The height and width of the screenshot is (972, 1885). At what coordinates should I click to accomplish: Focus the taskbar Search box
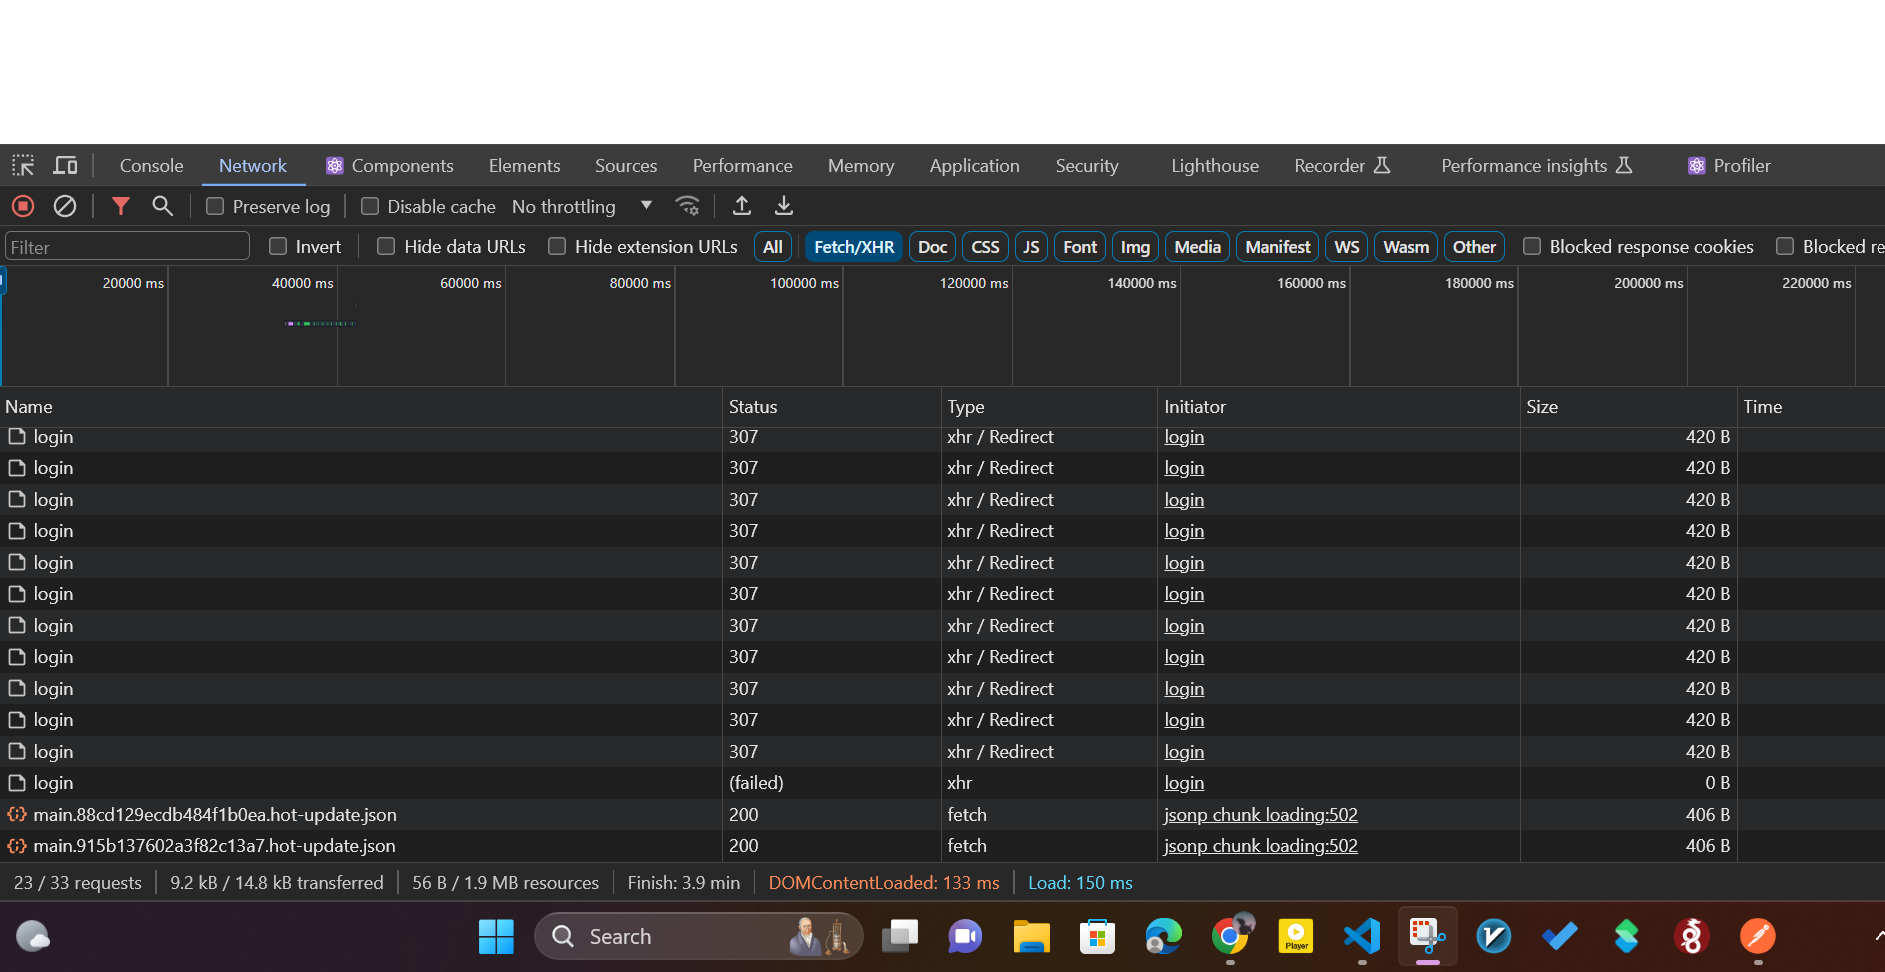pos(699,937)
